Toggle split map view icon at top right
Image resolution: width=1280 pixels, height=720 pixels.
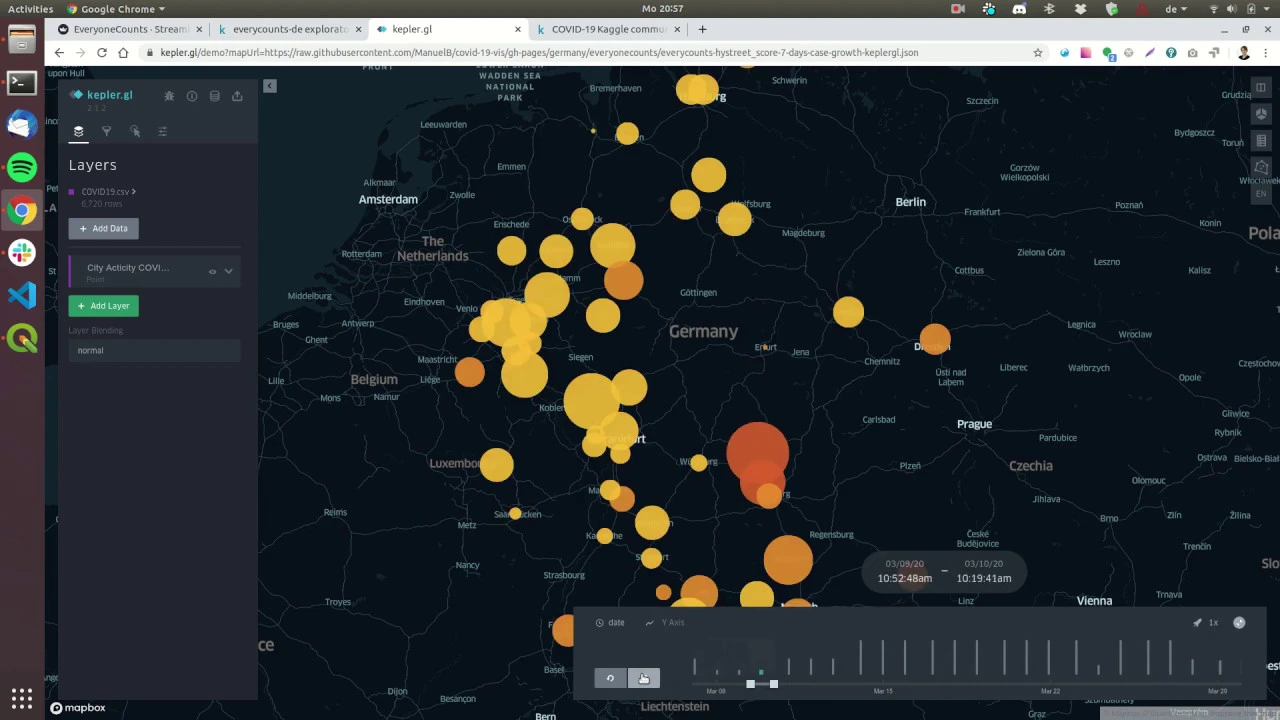[x=1261, y=87]
